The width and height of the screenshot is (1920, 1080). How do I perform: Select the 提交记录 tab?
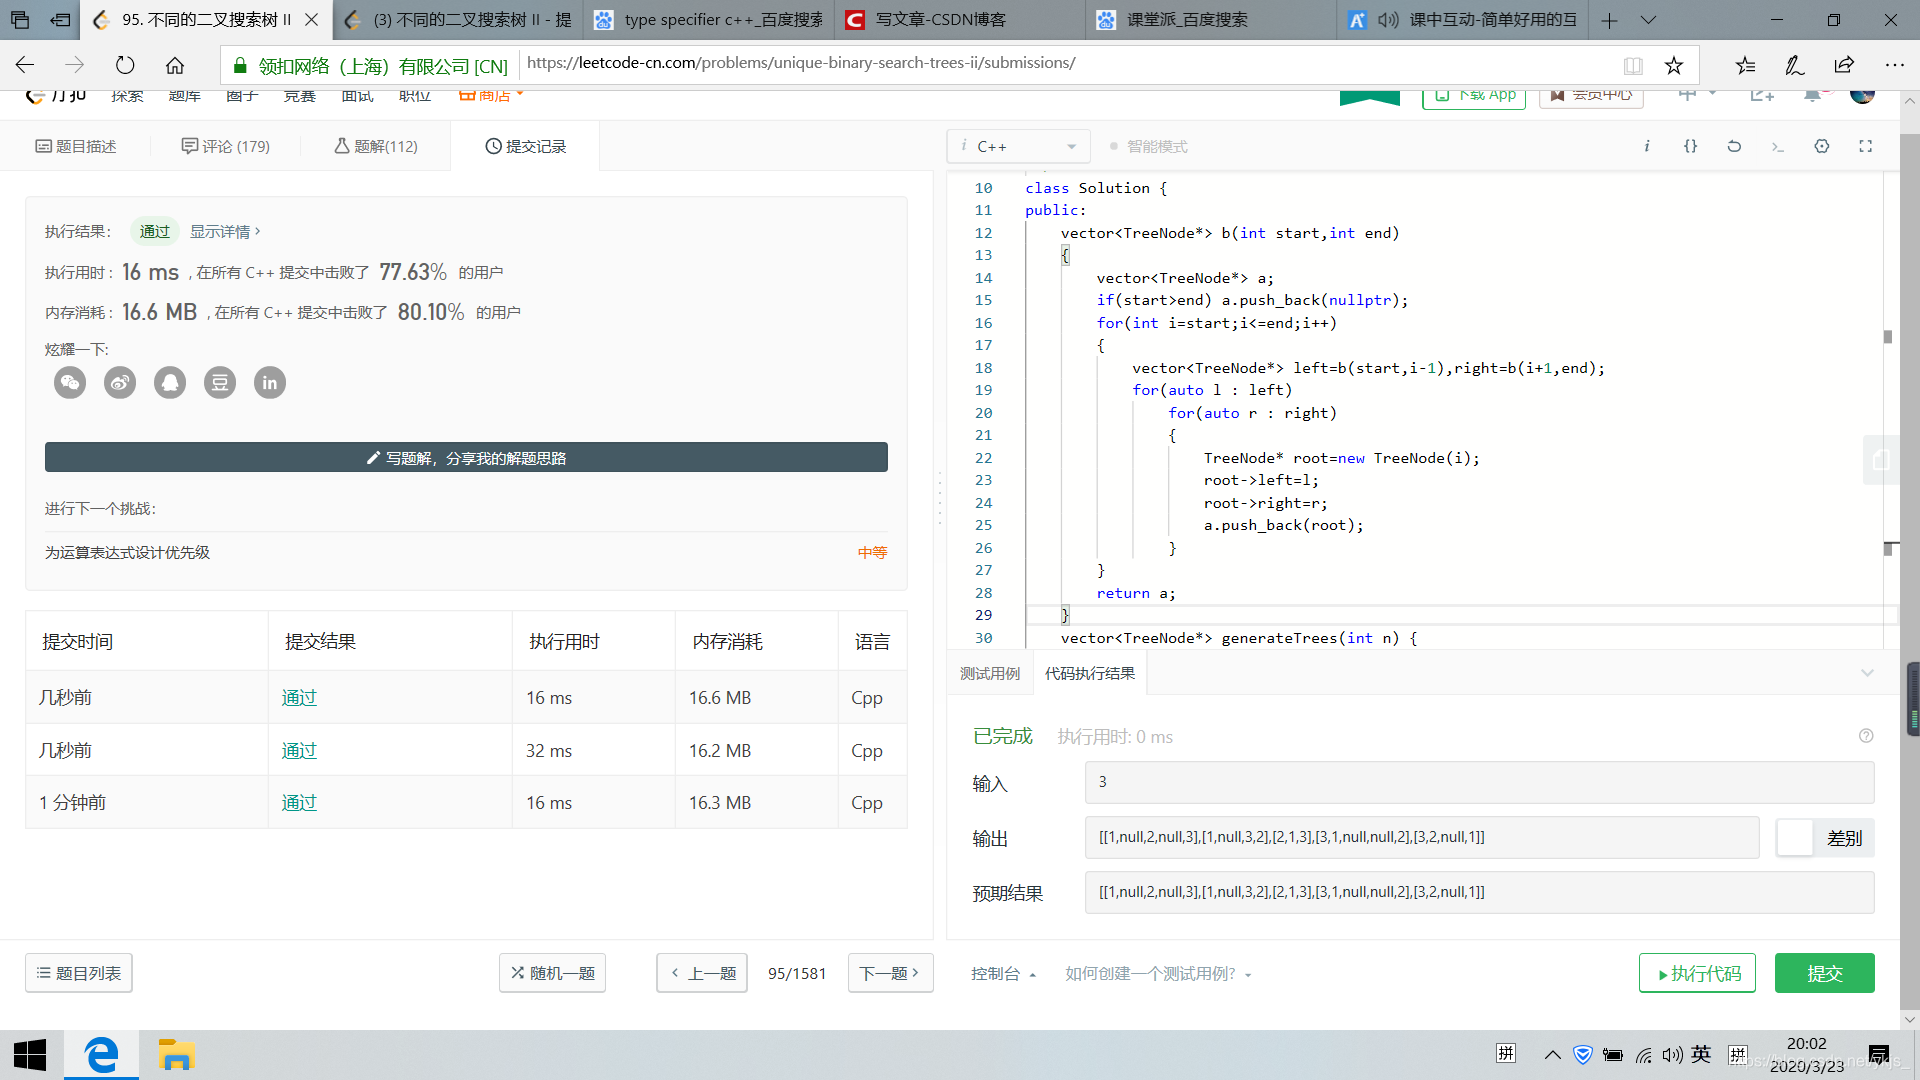(526, 146)
